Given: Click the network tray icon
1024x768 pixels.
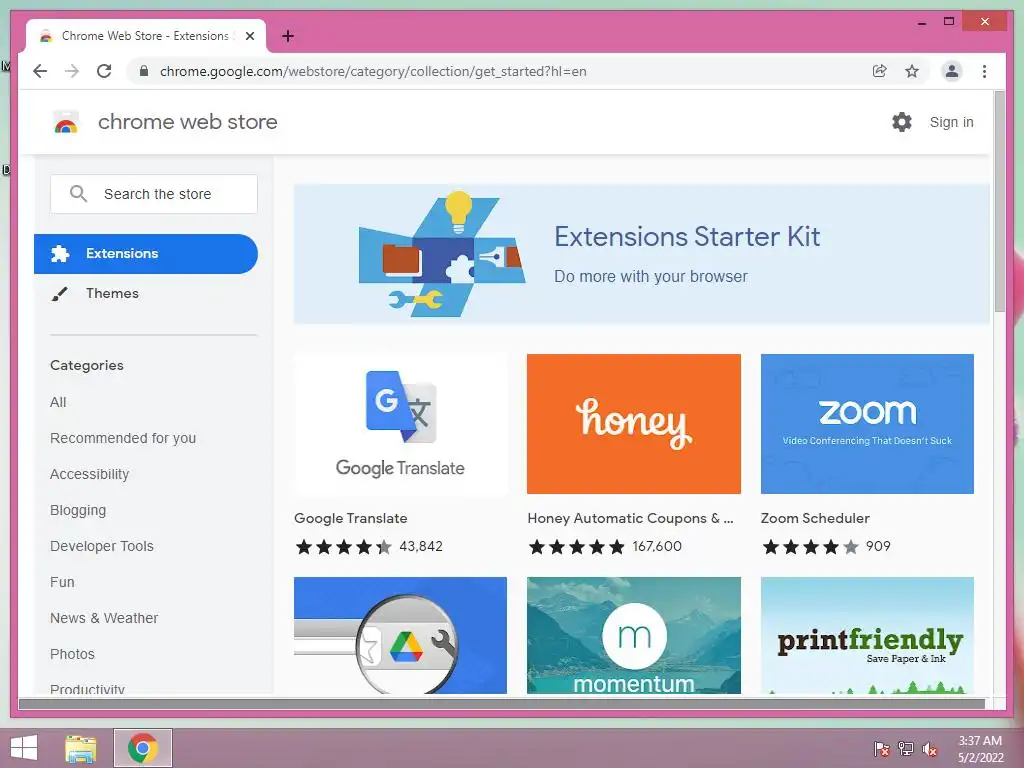Looking at the screenshot, I should (906, 748).
